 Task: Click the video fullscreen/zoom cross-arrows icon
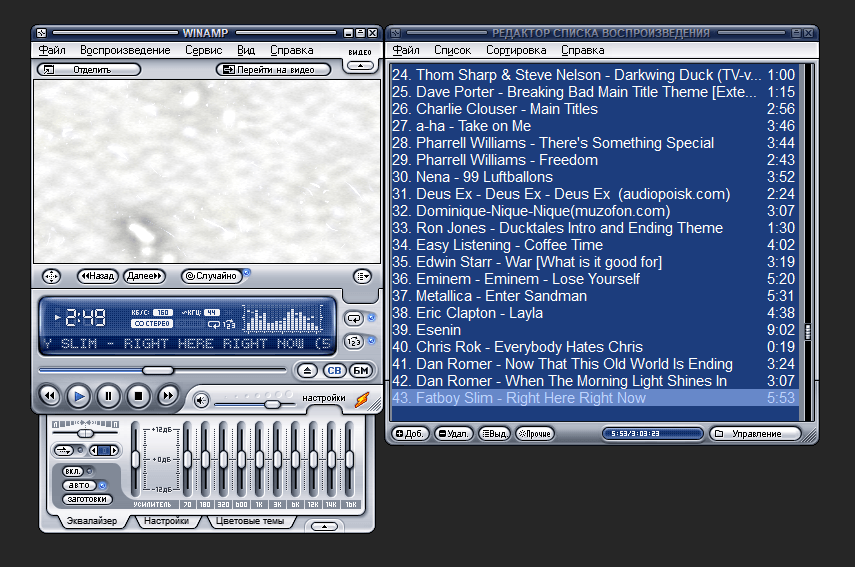[51, 276]
